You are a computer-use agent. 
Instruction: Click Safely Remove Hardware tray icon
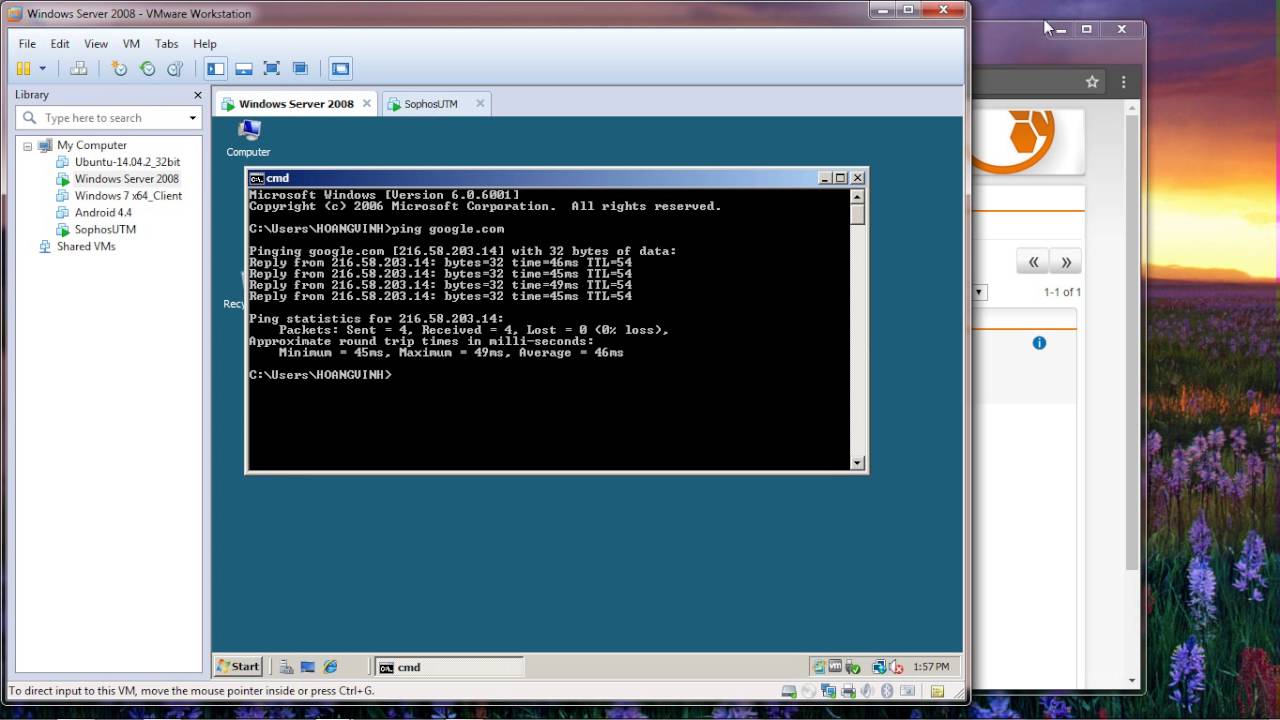tap(853, 667)
